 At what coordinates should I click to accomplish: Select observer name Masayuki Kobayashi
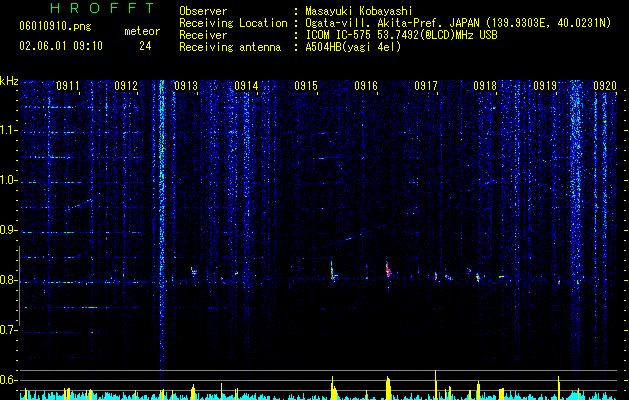pyautogui.click(x=359, y=11)
